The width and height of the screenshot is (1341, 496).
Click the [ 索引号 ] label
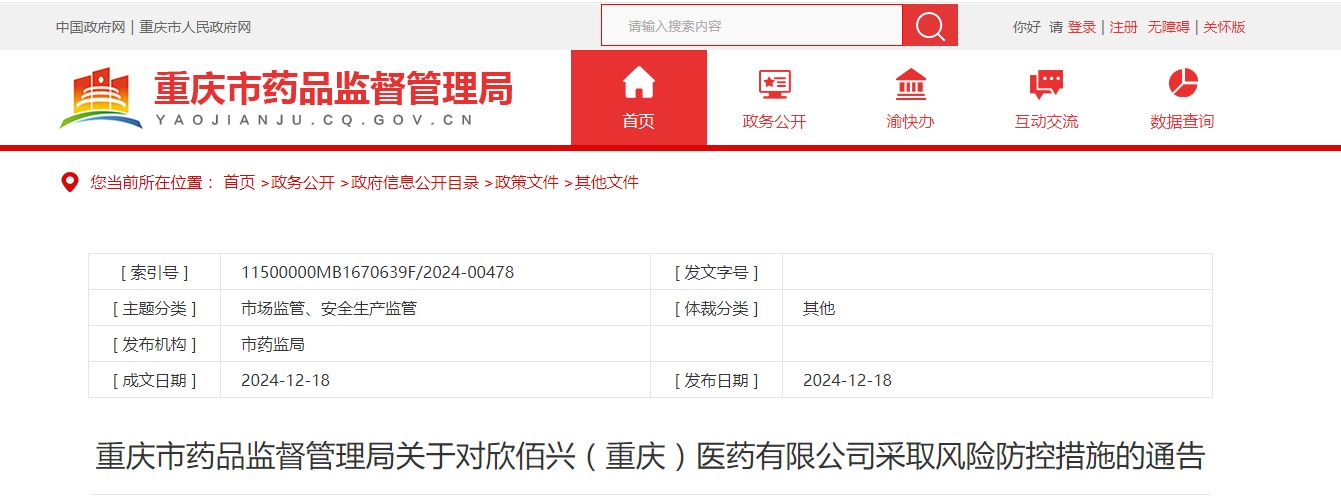click(x=154, y=272)
